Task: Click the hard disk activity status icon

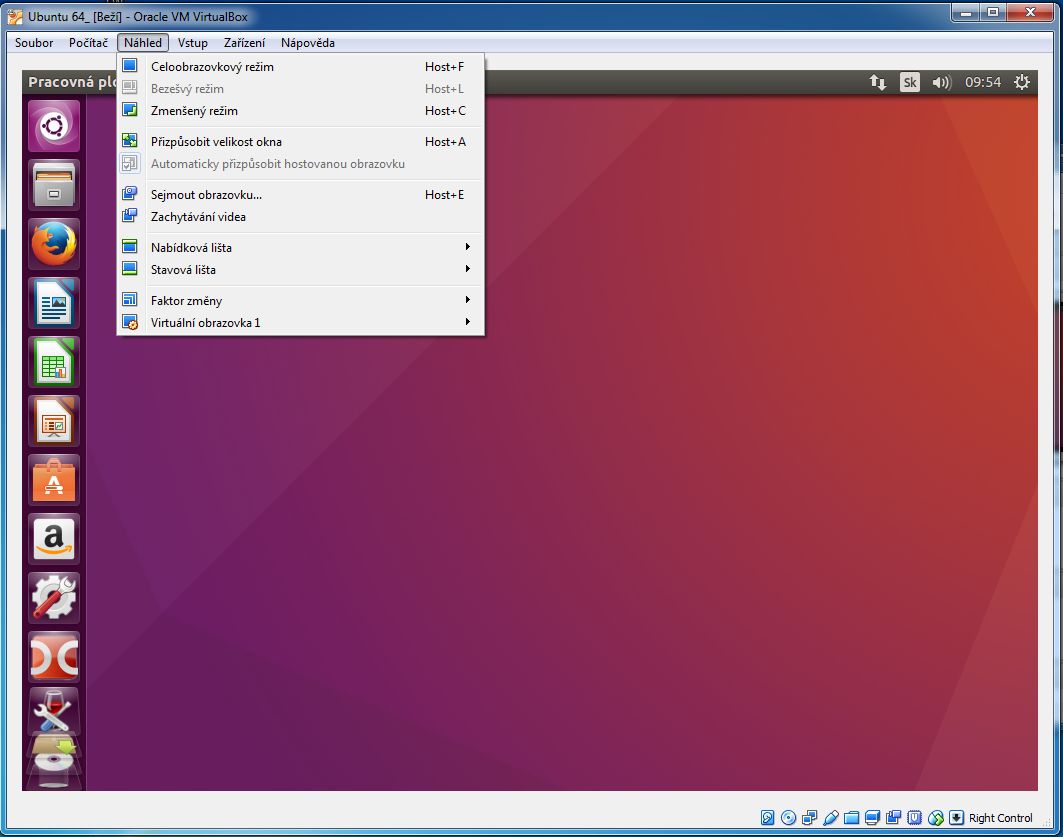Action: tap(767, 817)
